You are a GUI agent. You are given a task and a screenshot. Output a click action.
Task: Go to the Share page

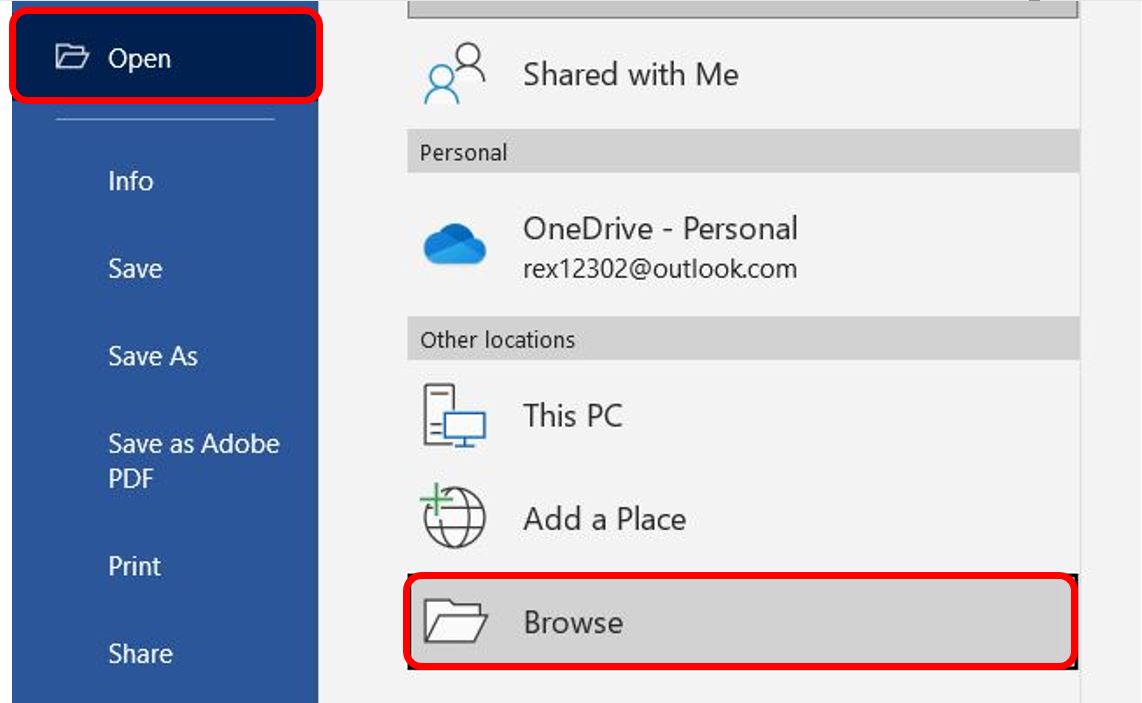click(140, 653)
